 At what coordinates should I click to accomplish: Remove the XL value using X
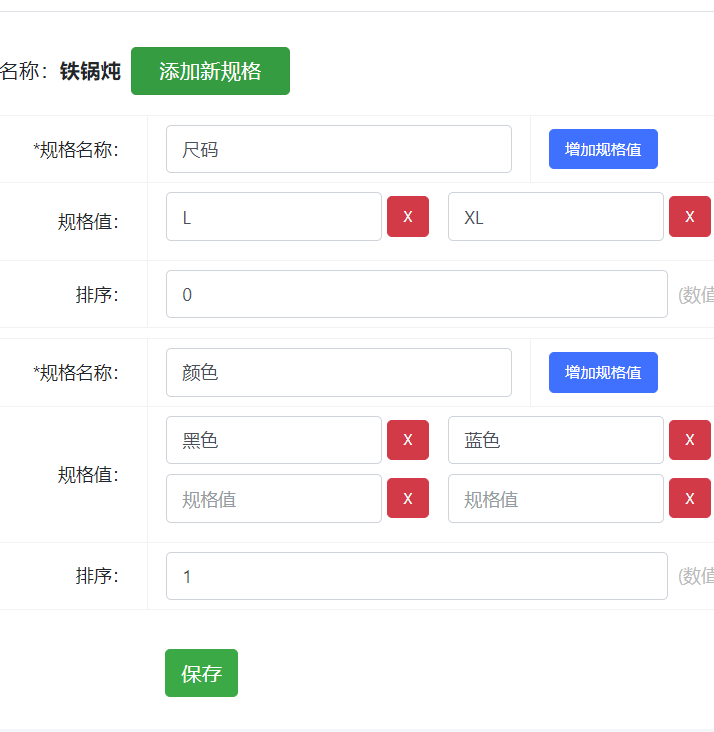(689, 217)
